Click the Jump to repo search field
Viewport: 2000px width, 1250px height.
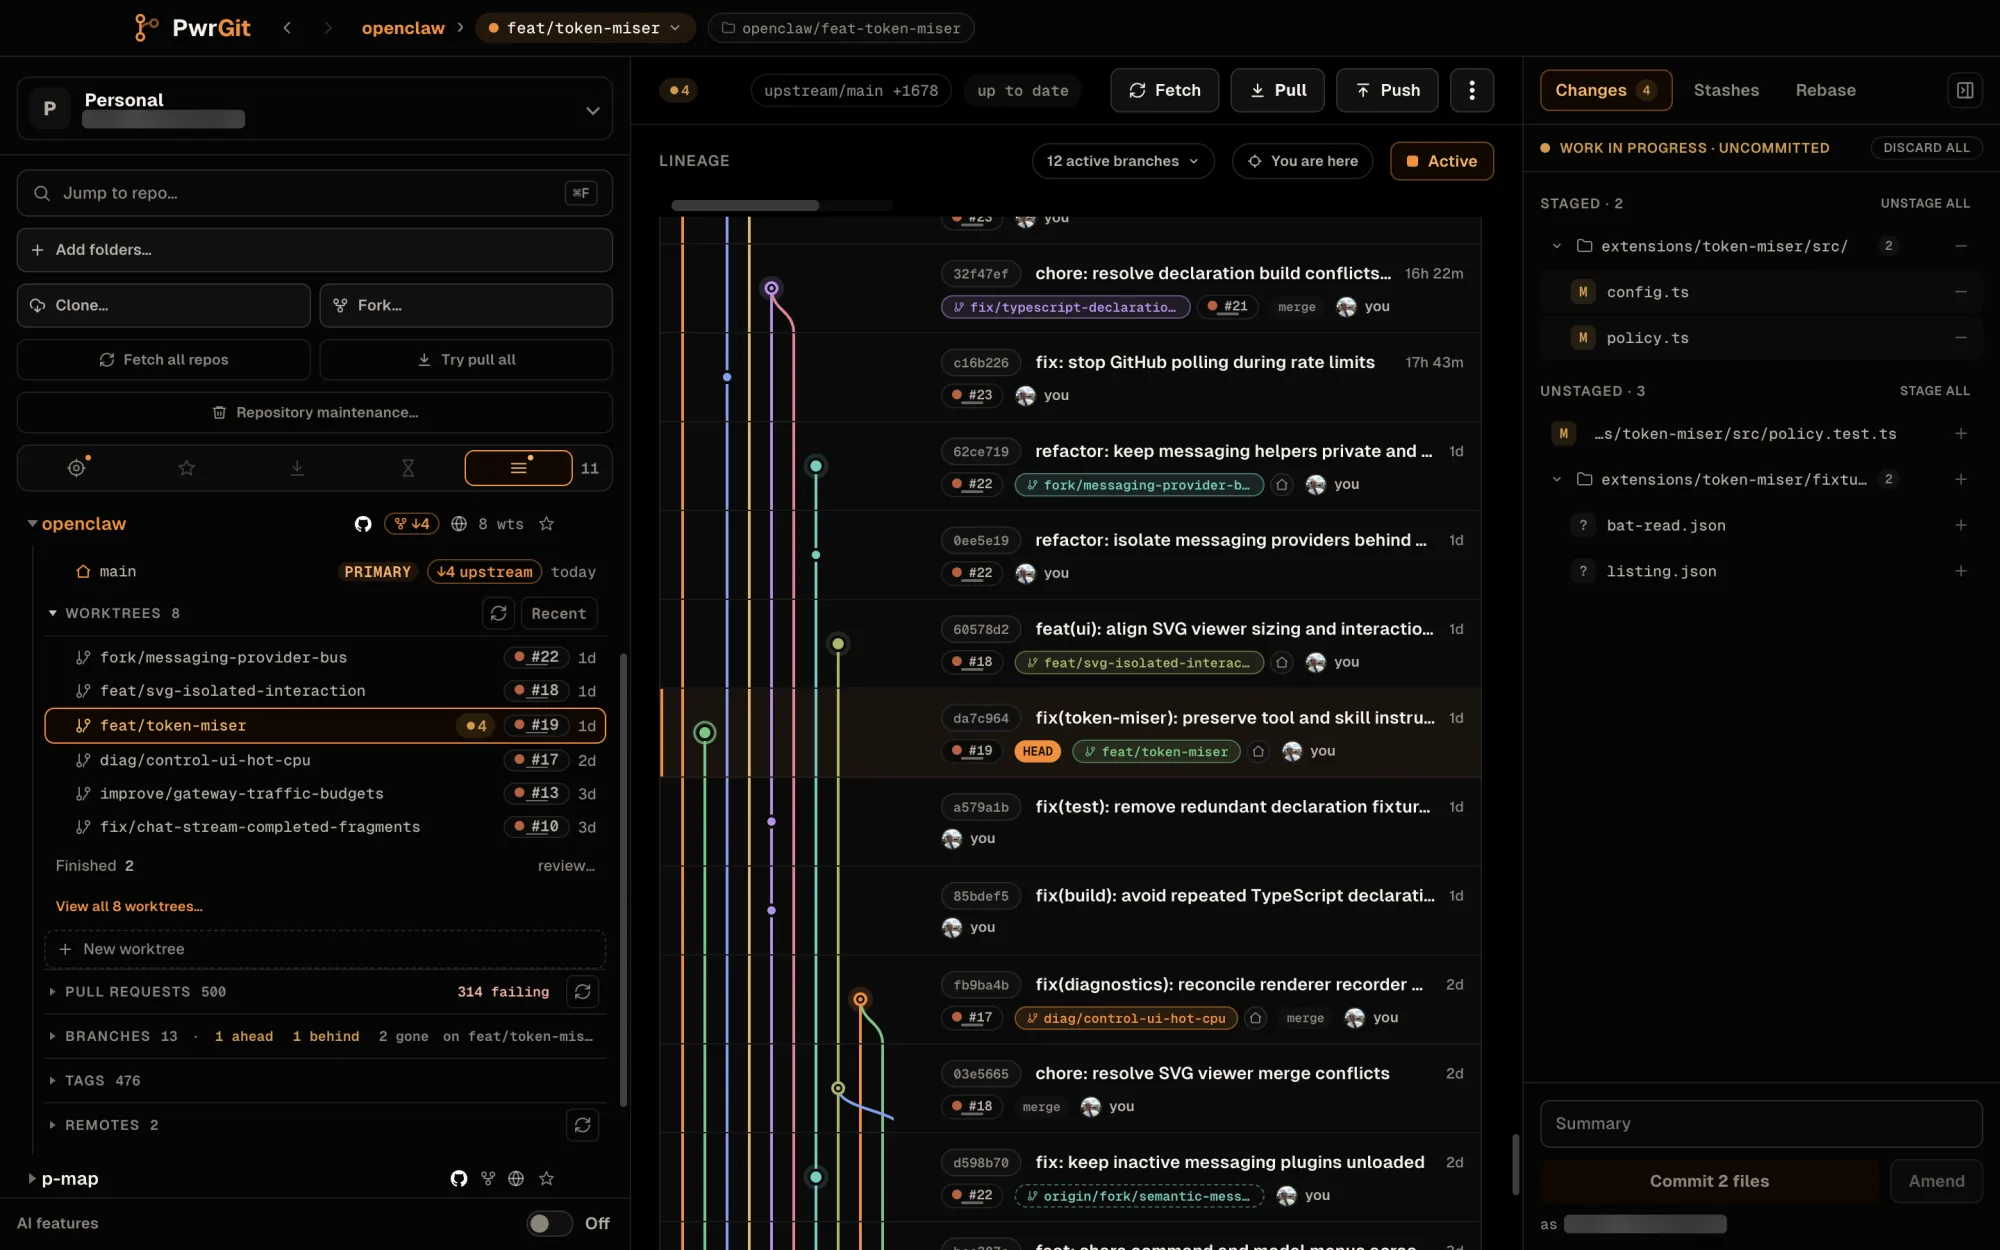314,193
